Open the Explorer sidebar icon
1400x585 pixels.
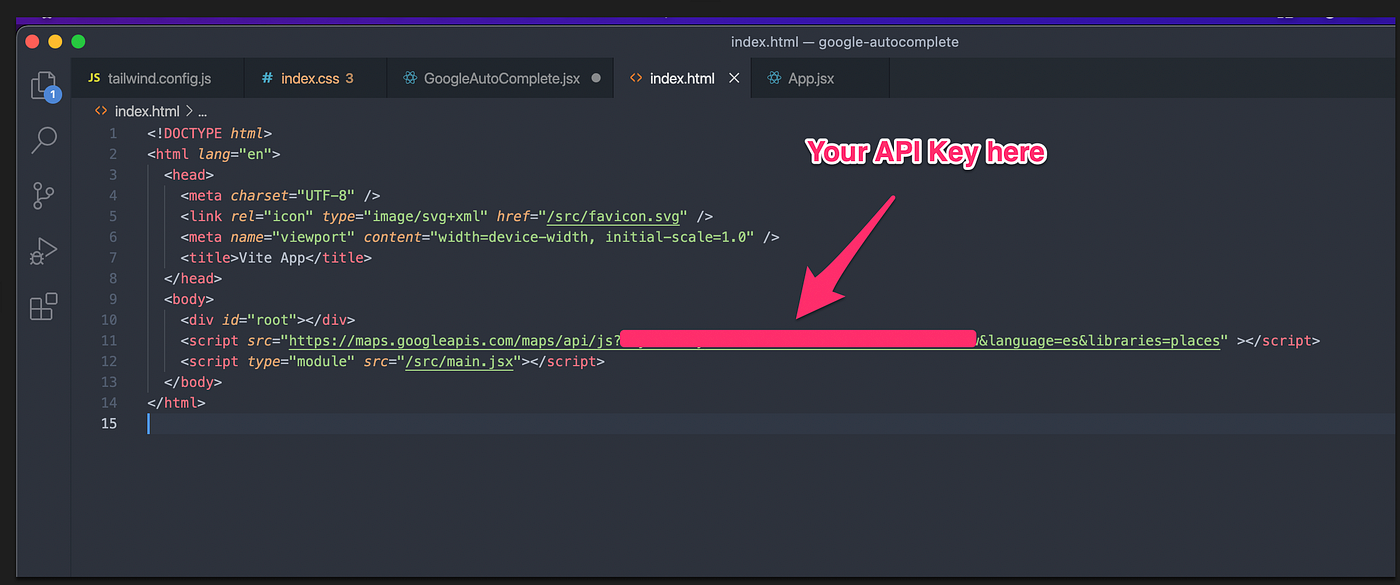tap(43, 85)
